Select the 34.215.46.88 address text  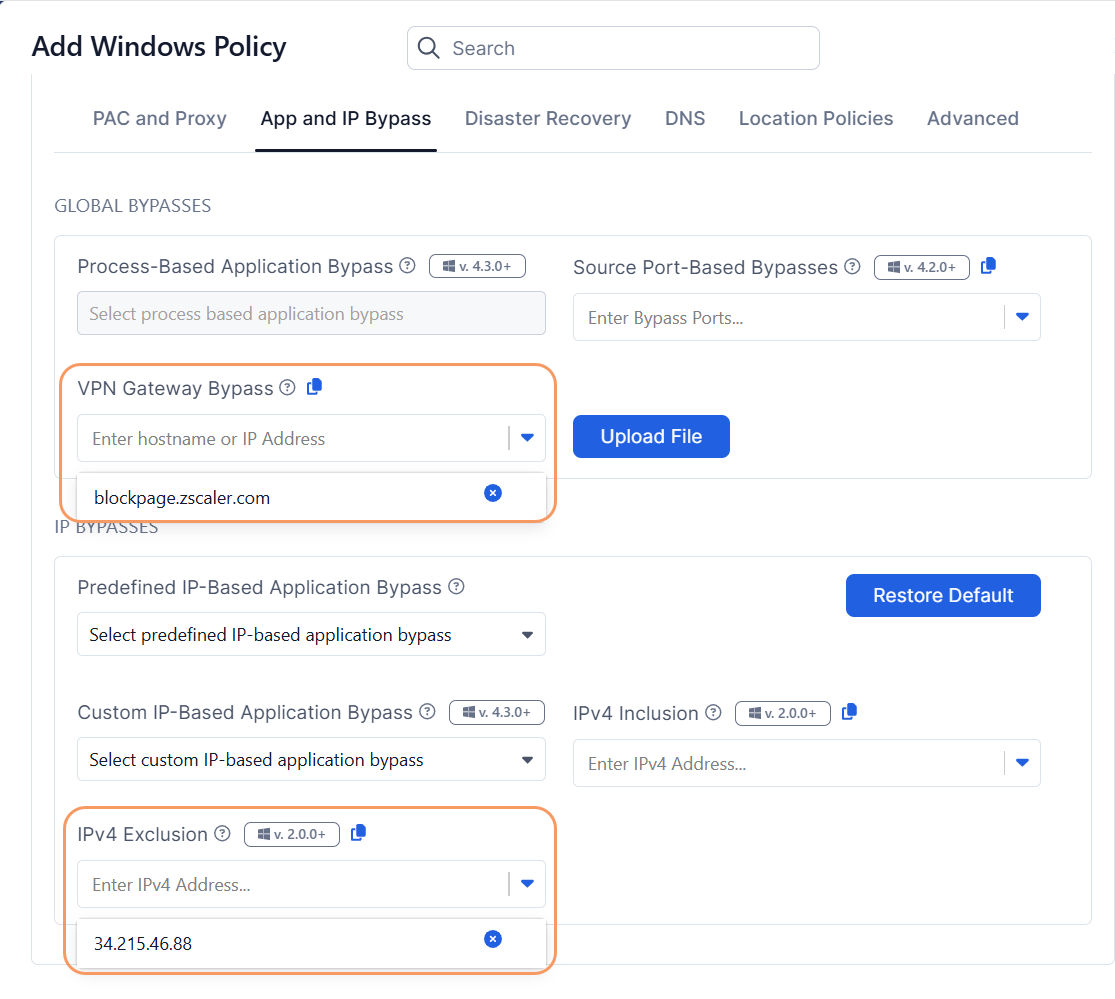pyautogui.click(x=143, y=944)
